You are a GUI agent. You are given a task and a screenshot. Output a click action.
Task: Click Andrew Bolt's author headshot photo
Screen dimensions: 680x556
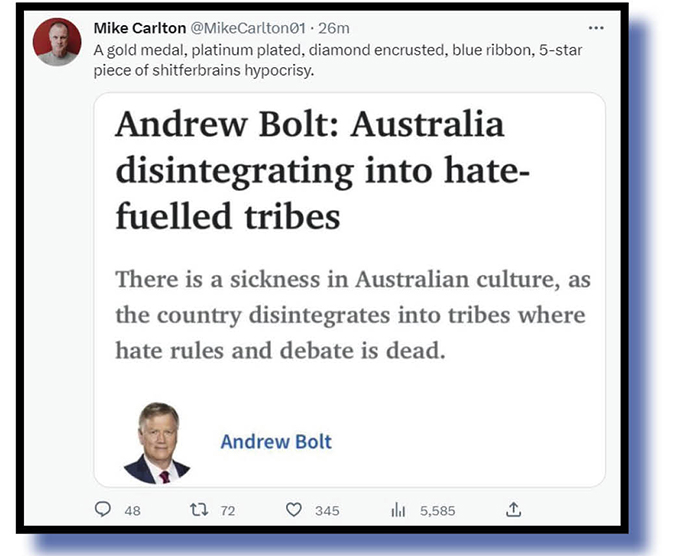[x=157, y=443]
